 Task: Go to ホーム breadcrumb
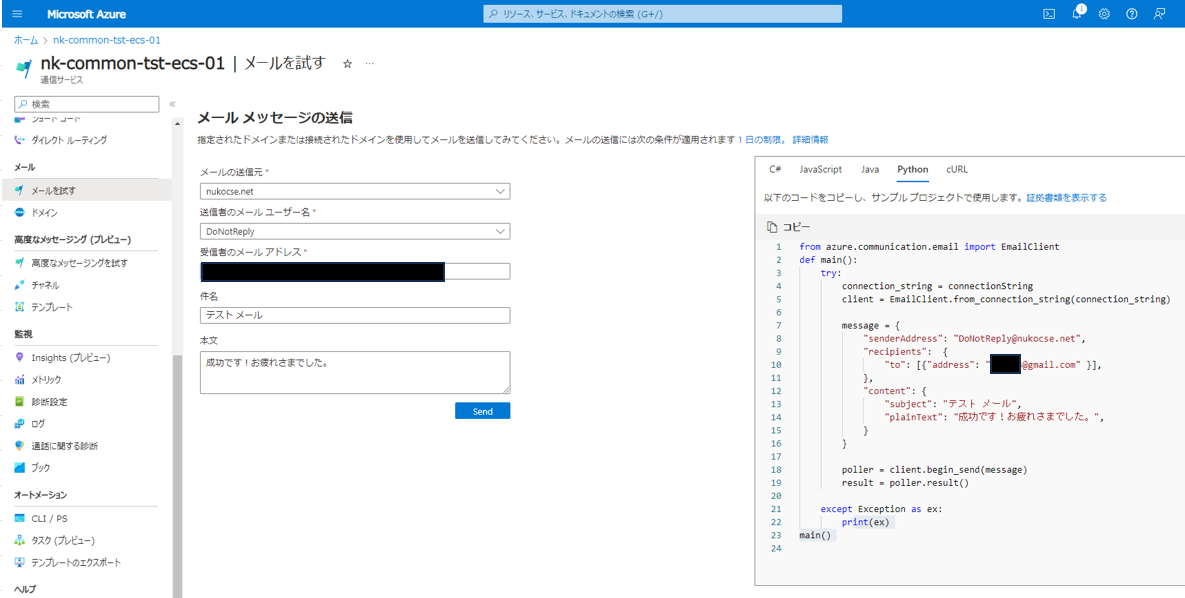pos(26,40)
